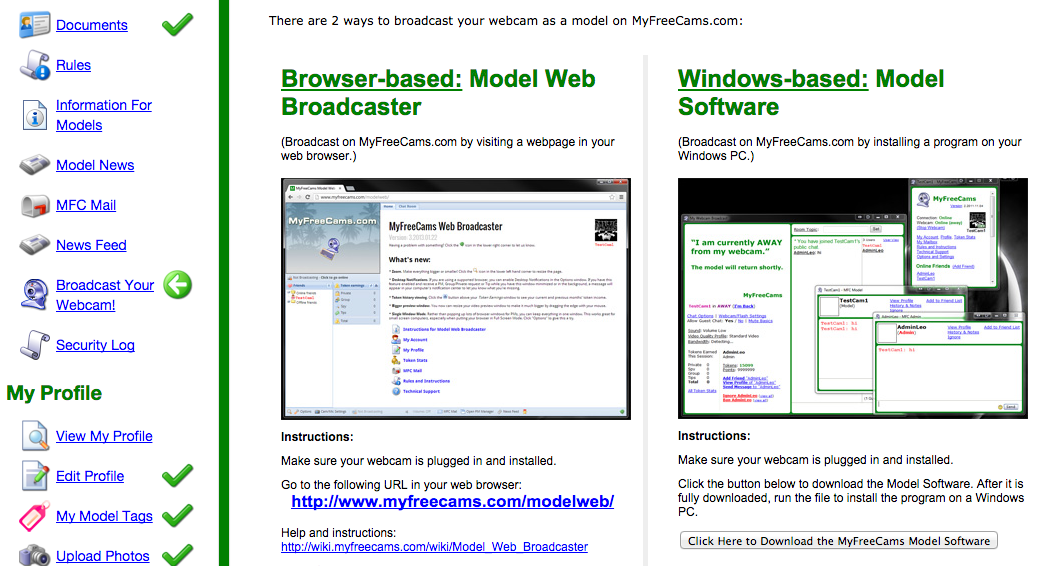Open the myfreecams.com/modelweb URL
Image resolution: width=1051 pixels, height=566 pixels.
point(452,502)
